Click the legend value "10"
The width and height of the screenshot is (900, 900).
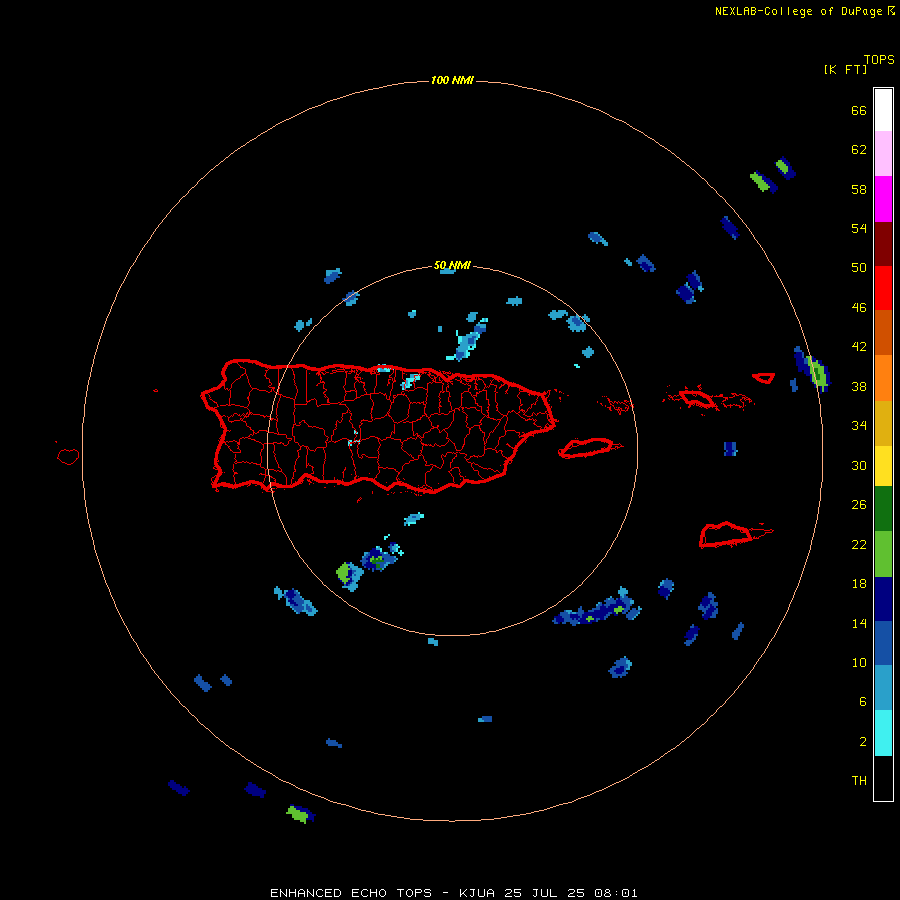pos(859,663)
